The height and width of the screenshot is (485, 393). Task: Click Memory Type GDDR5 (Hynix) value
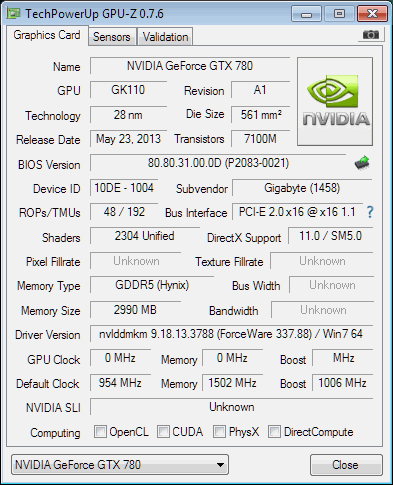152,285
